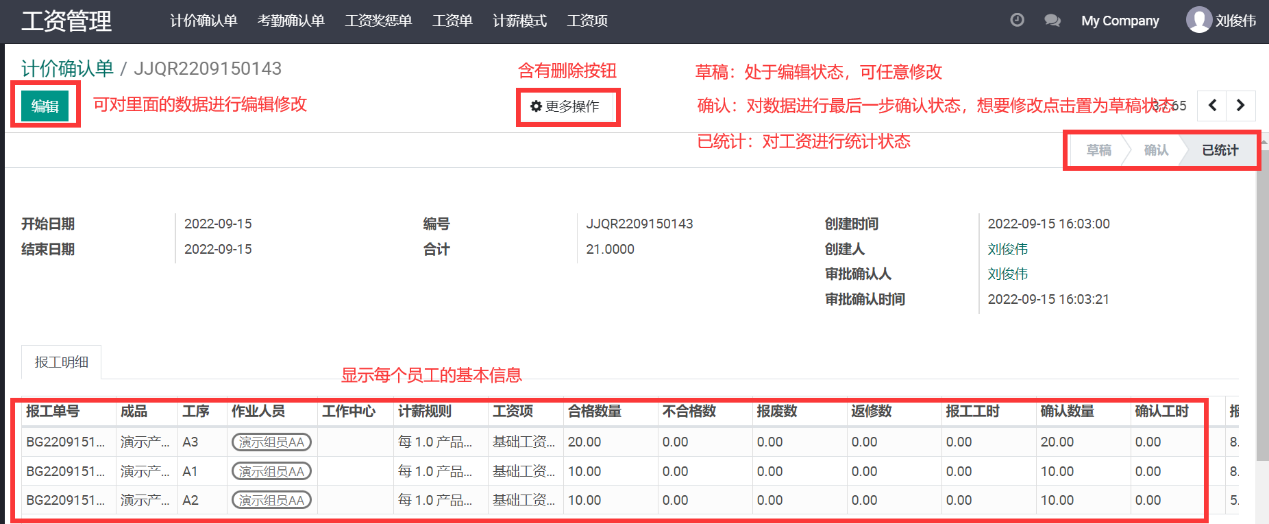Select the 报工明细 tab
Screen dimensions: 1269x524
point(61,362)
